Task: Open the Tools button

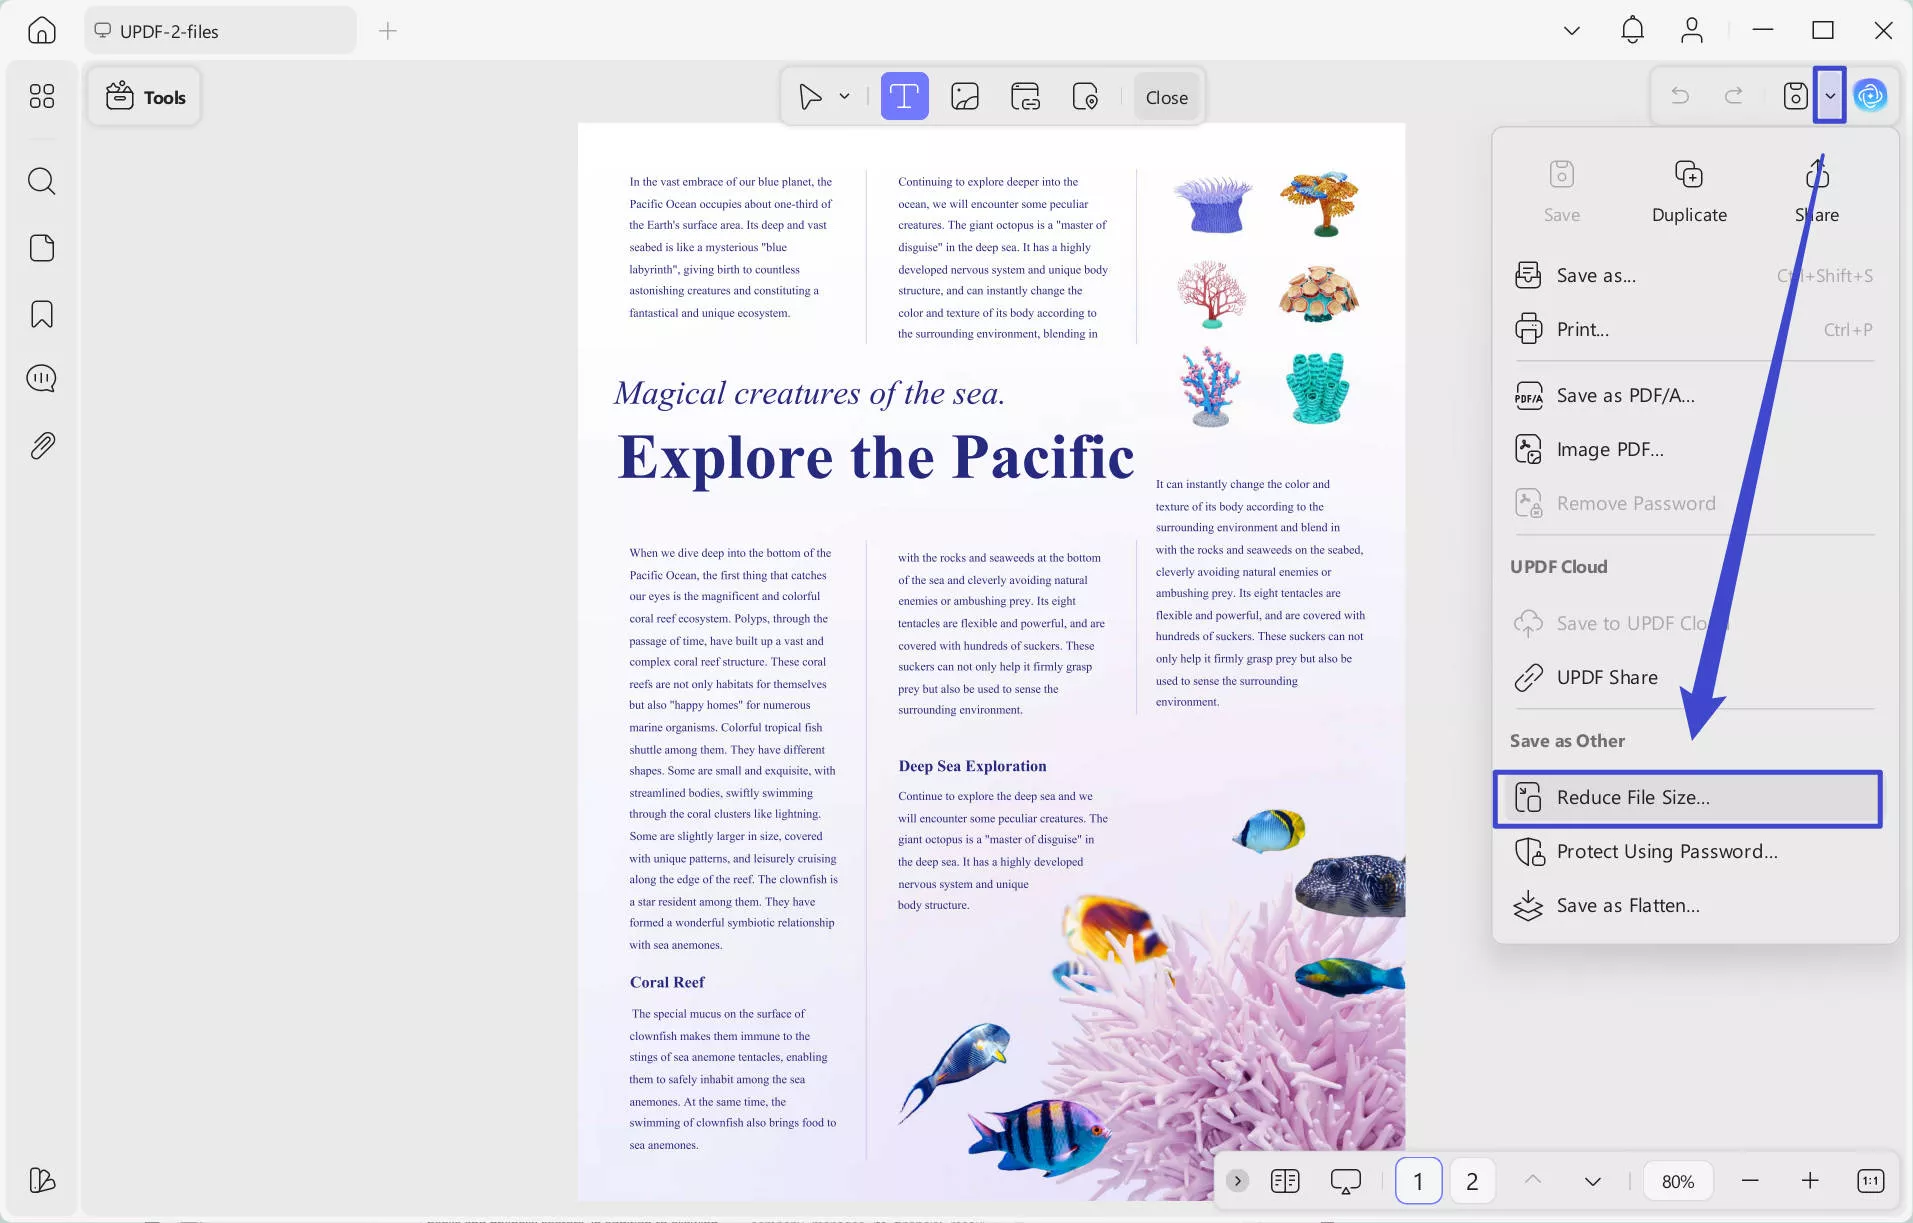Action: tap(145, 97)
